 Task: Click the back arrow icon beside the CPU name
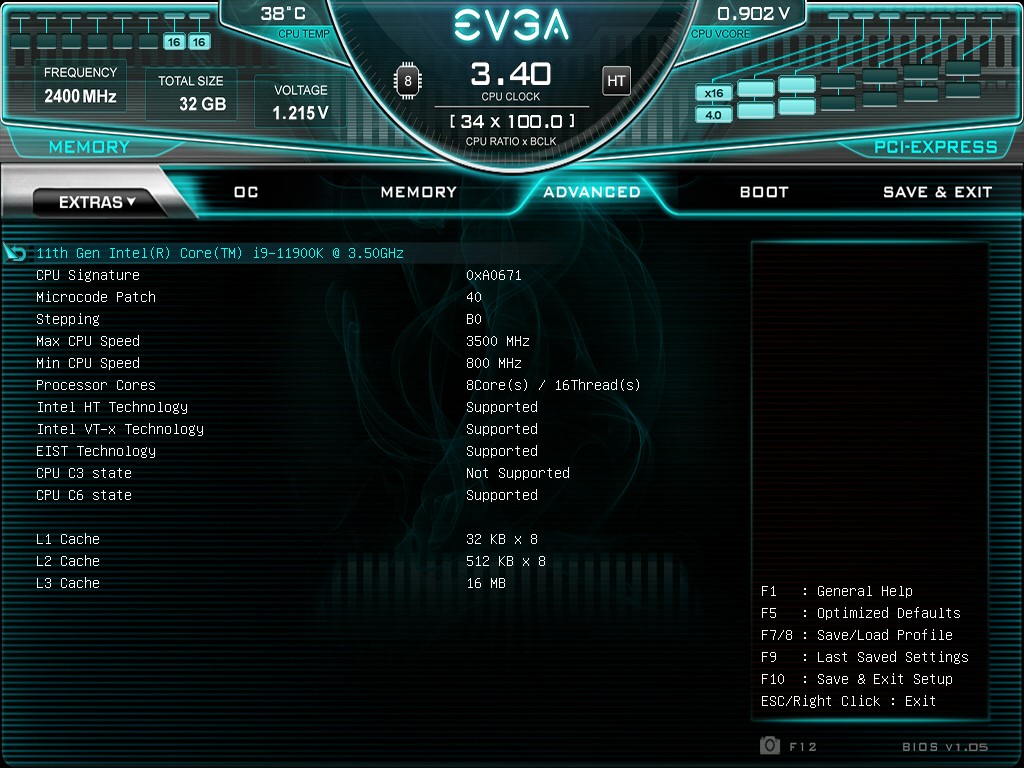tap(15, 253)
